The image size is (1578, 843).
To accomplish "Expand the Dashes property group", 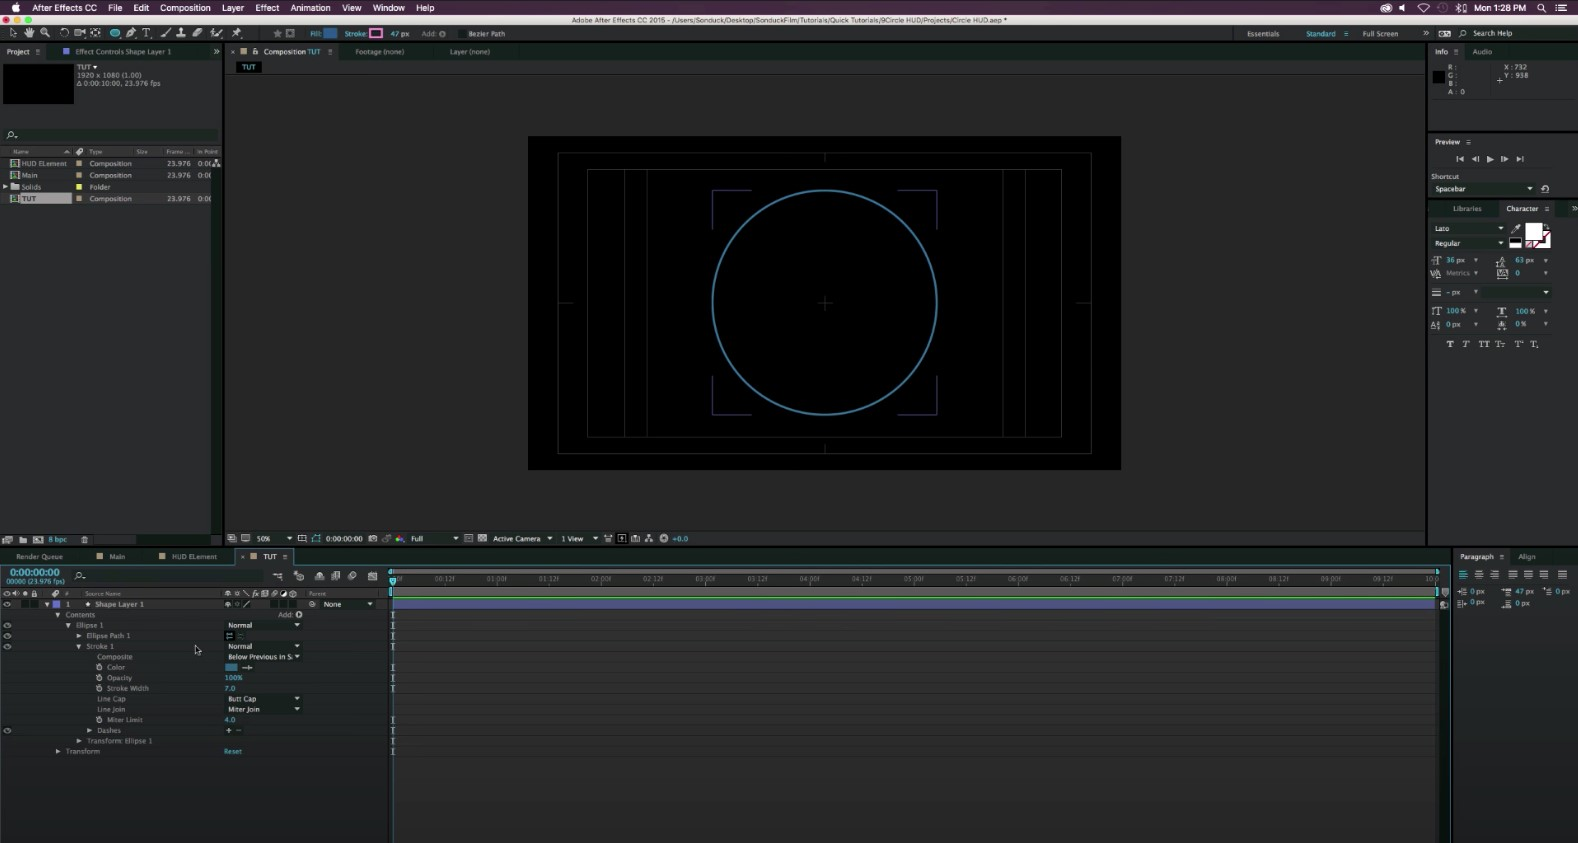I will click(90, 730).
